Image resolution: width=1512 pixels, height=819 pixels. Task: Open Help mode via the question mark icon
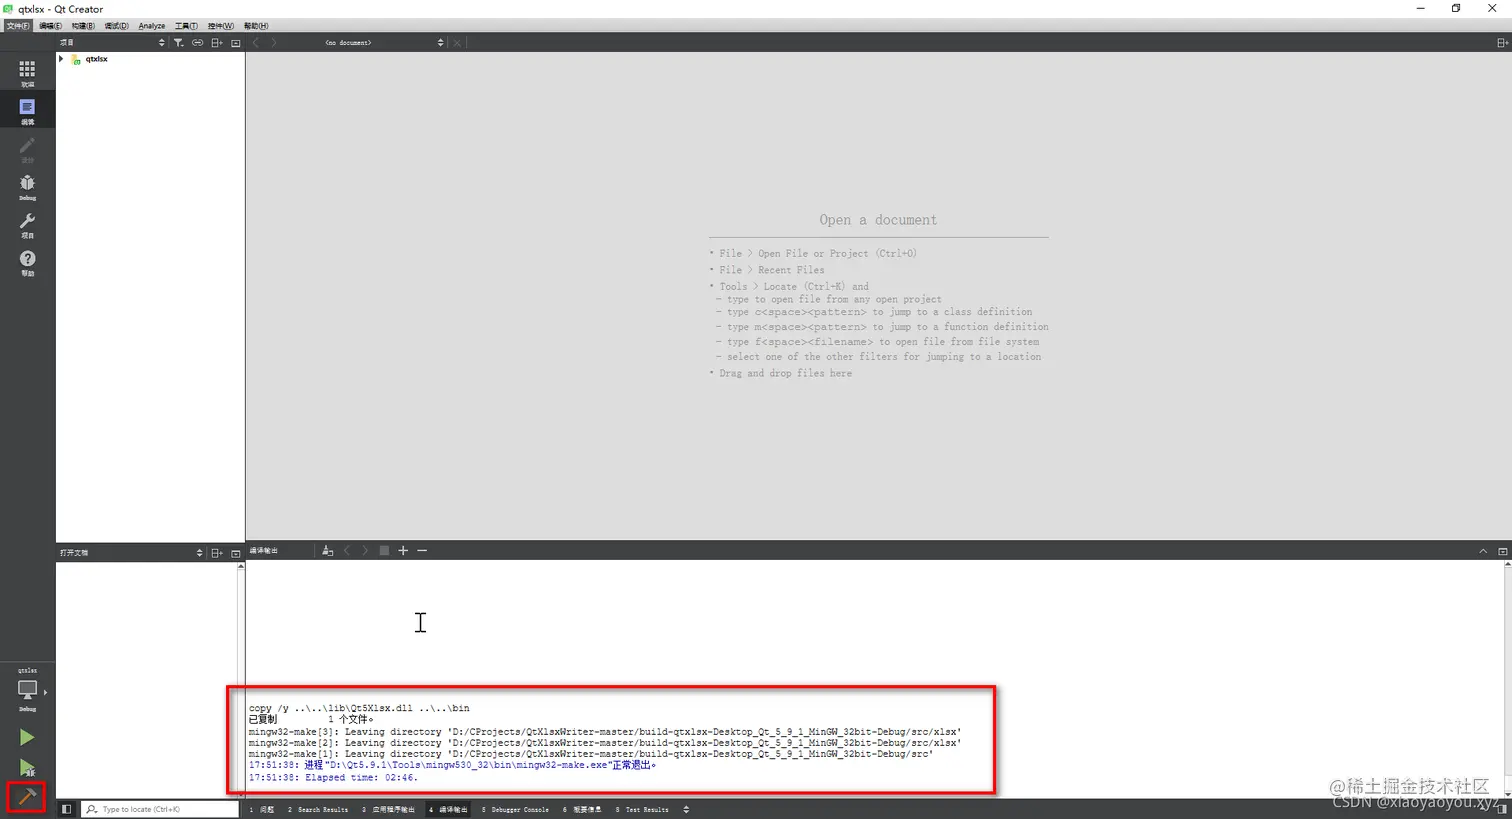tap(27, 262)
